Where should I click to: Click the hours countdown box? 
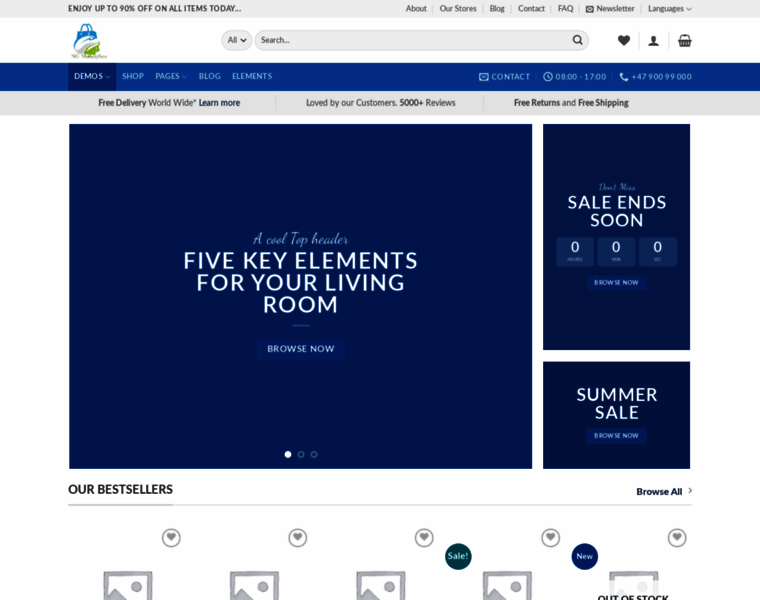pos(575,251)
